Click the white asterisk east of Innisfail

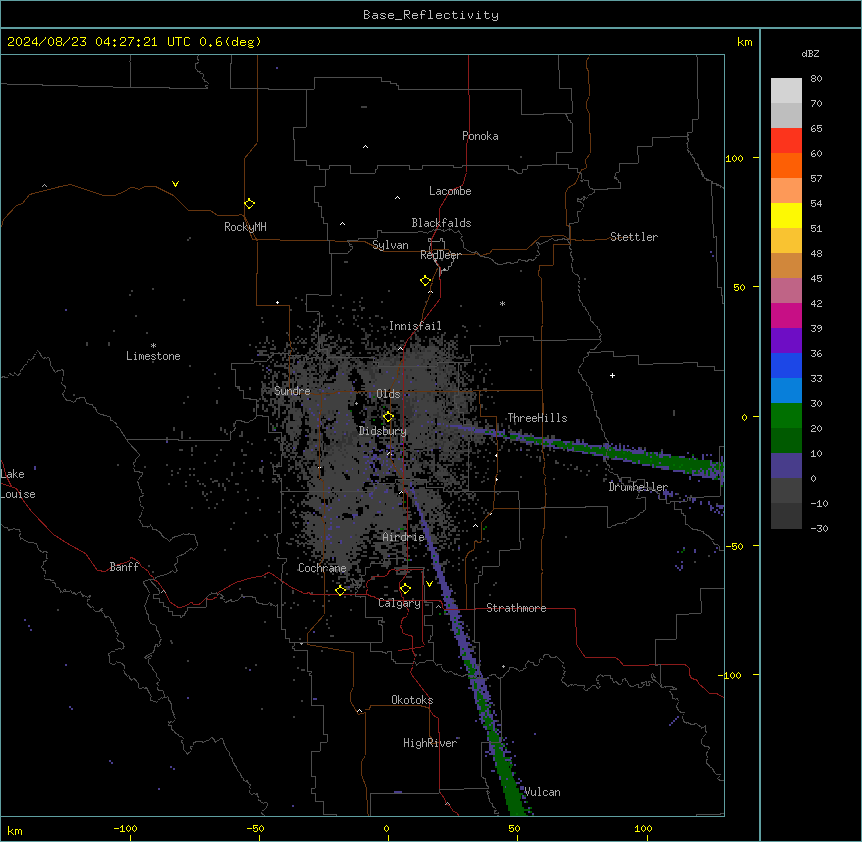[x=502, y=303]
